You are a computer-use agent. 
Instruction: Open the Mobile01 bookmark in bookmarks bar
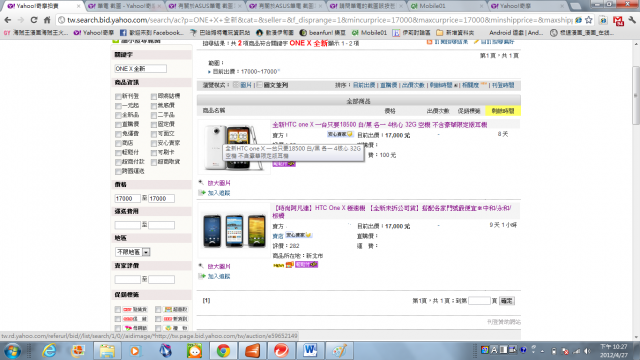(369, 32)
